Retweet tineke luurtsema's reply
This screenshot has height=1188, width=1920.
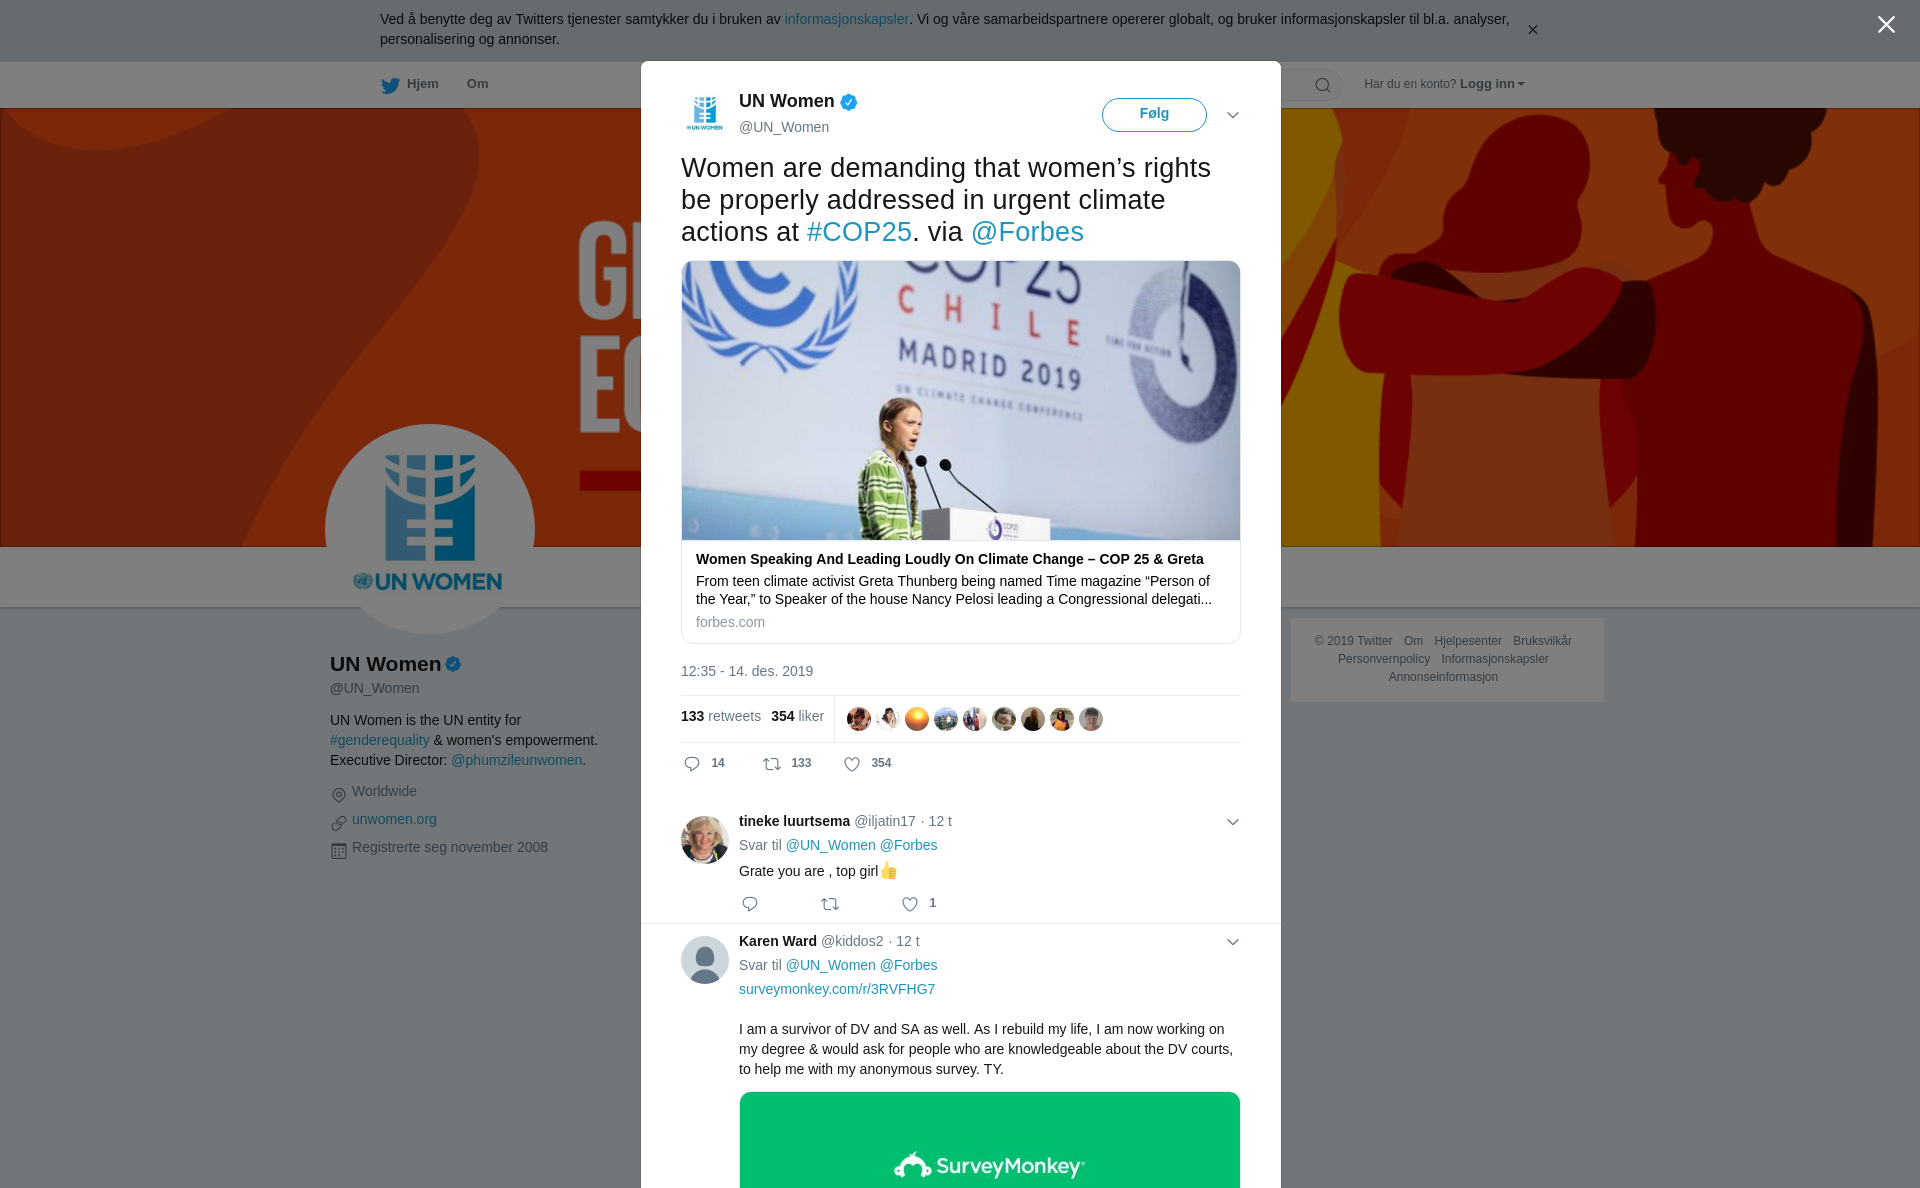pos(830,904)
